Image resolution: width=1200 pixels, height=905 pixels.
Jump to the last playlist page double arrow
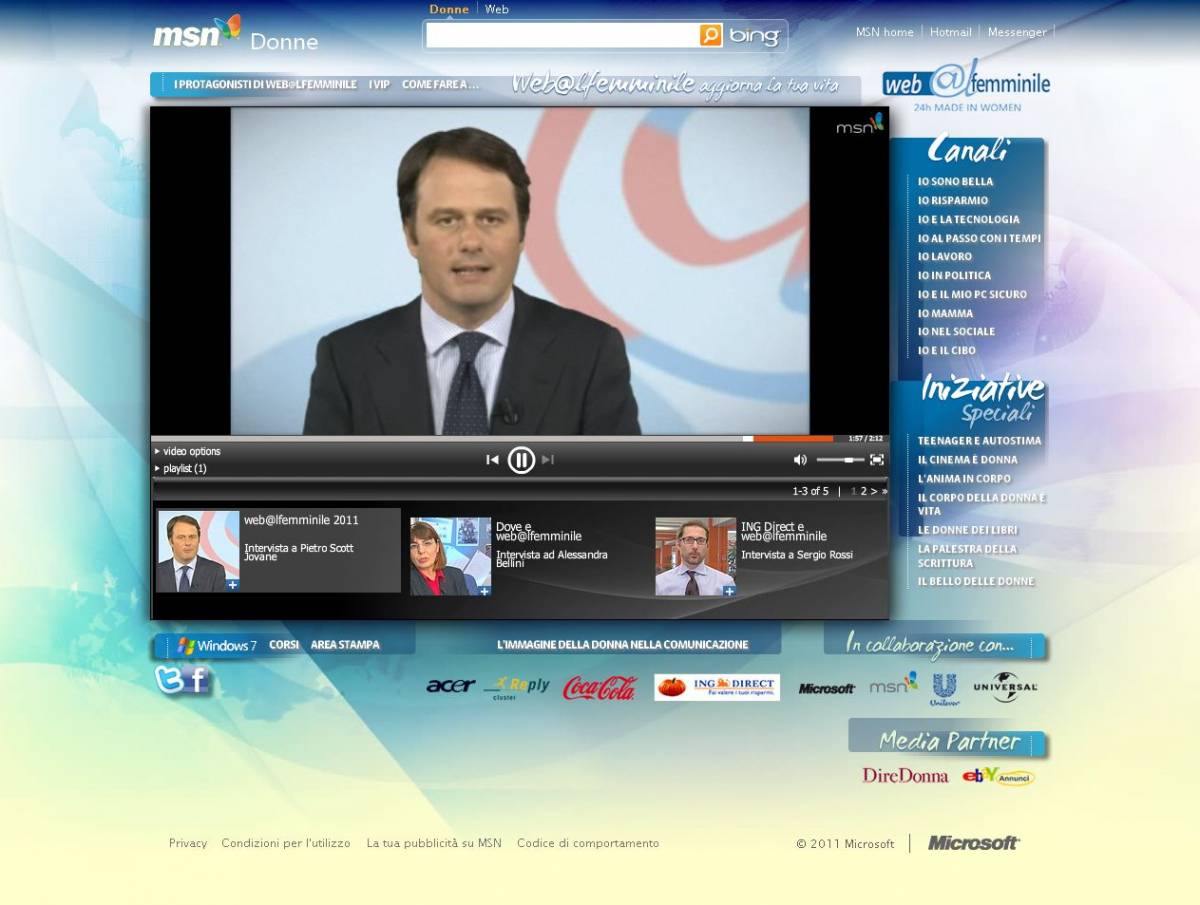884,491
